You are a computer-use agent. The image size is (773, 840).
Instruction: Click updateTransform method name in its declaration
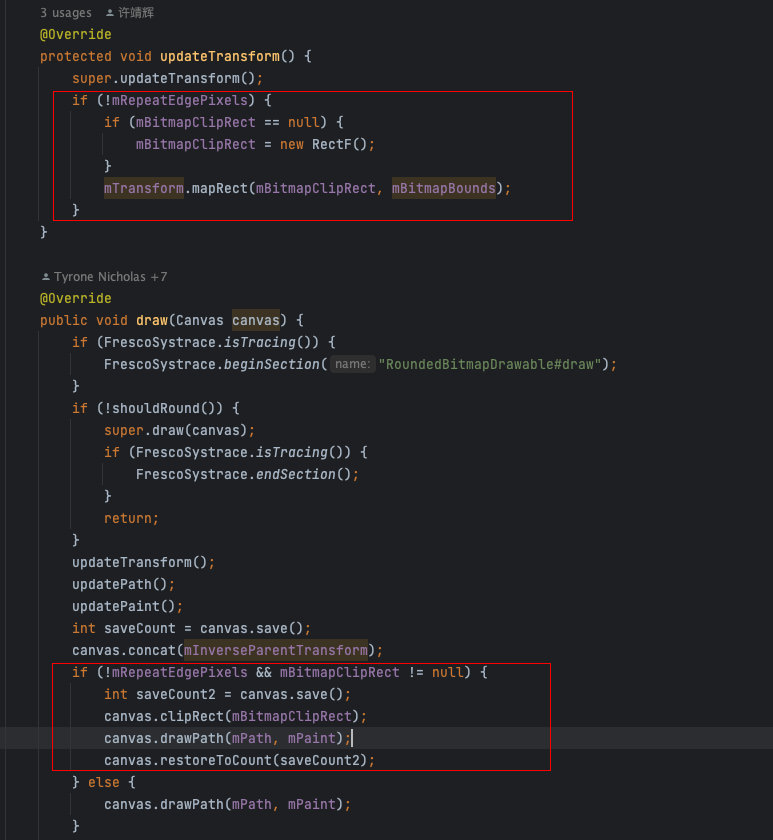tap(220, 57)
